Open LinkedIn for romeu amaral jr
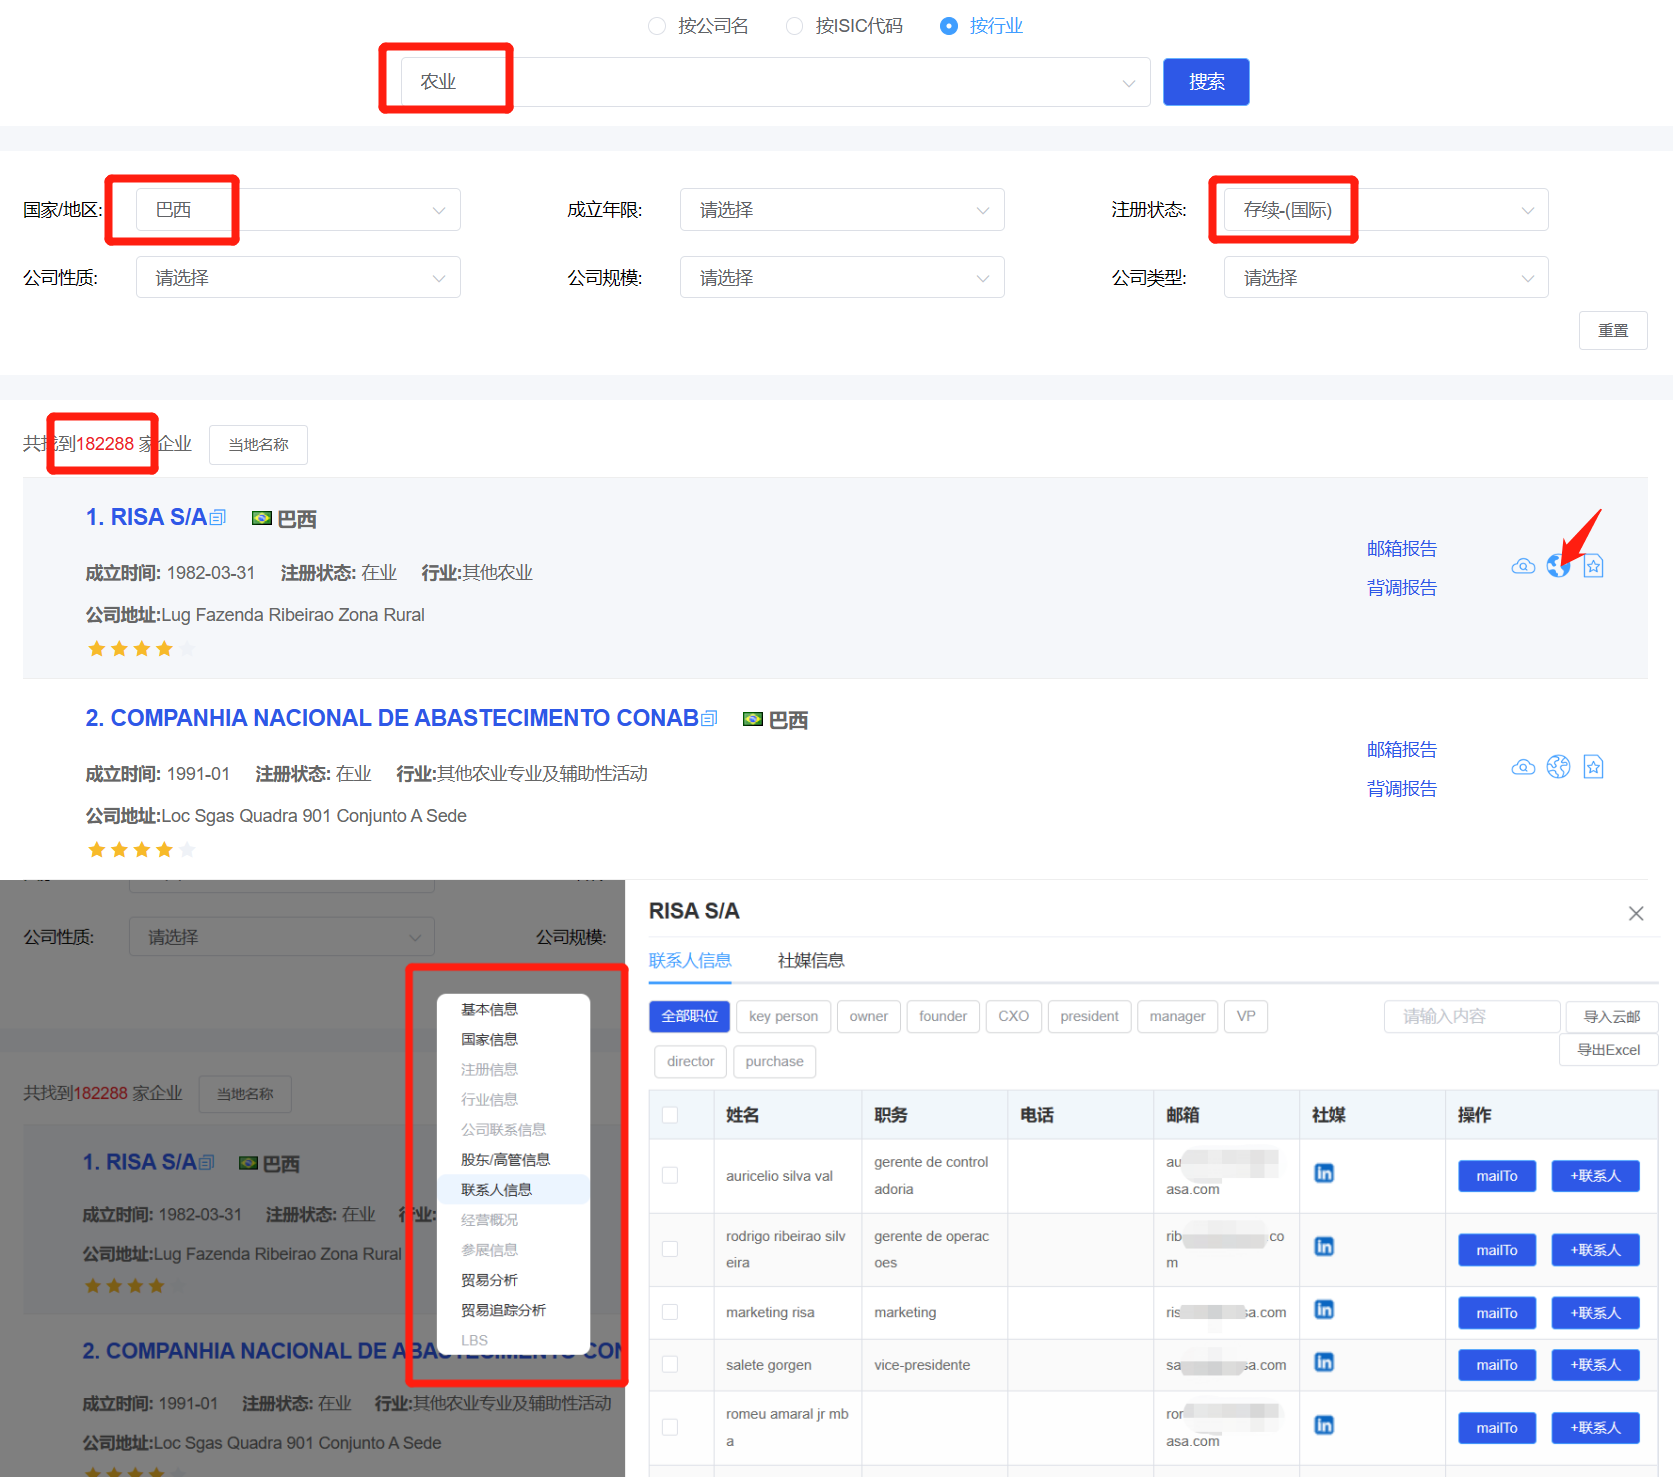Screen dimensions: 1673x1477 (x=1324, y=1425)
